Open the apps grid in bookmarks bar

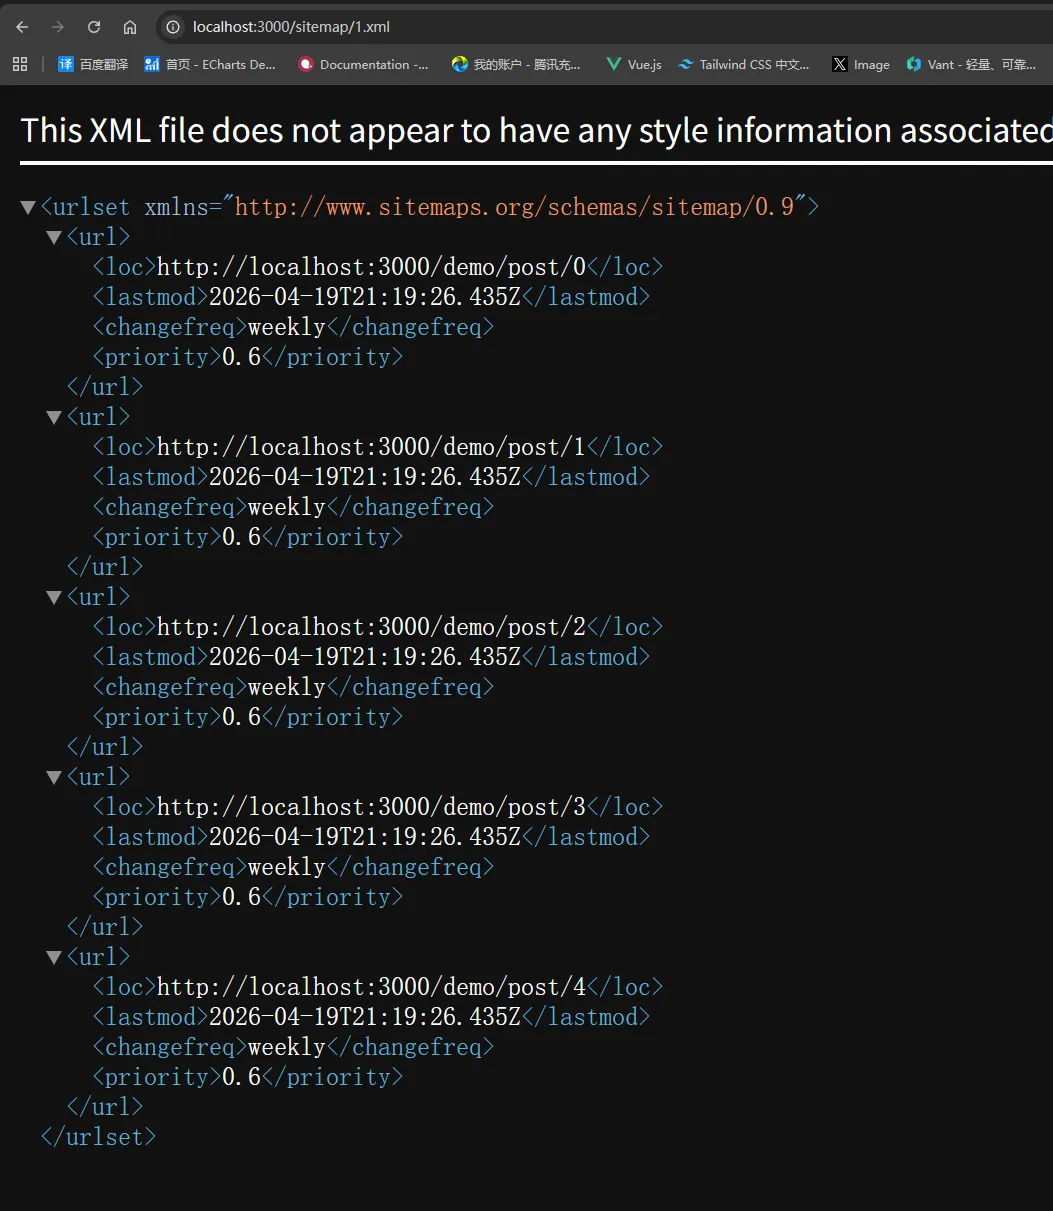tap(20, 64)
